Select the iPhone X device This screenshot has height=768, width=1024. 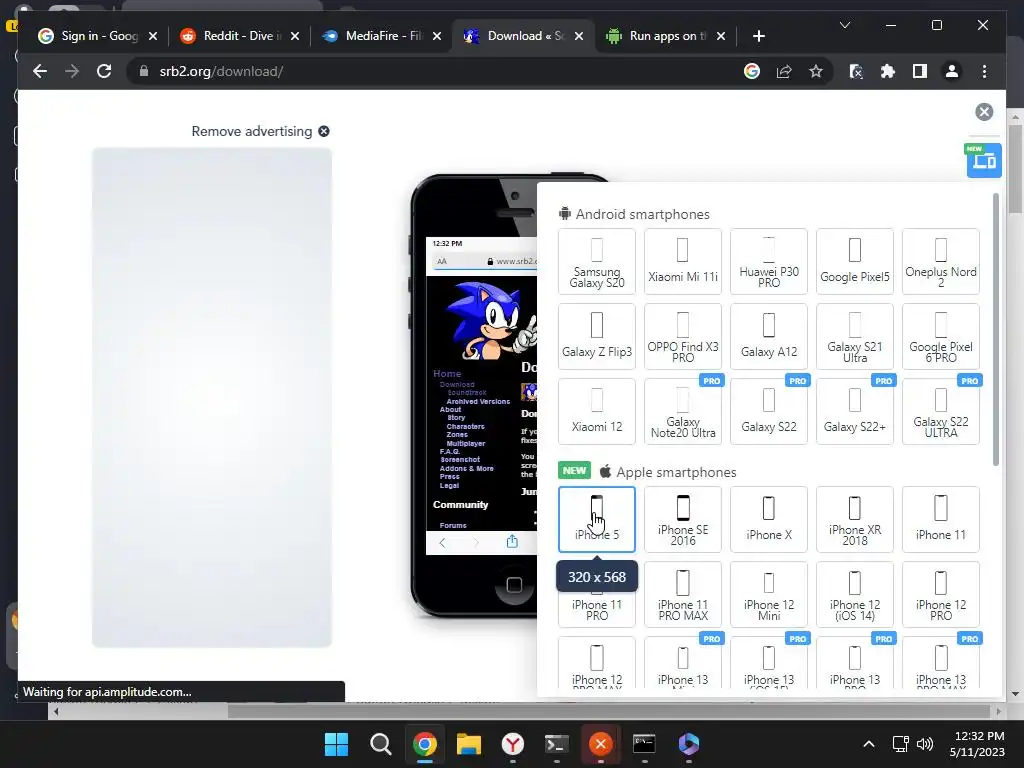click(x=769, y=520)
